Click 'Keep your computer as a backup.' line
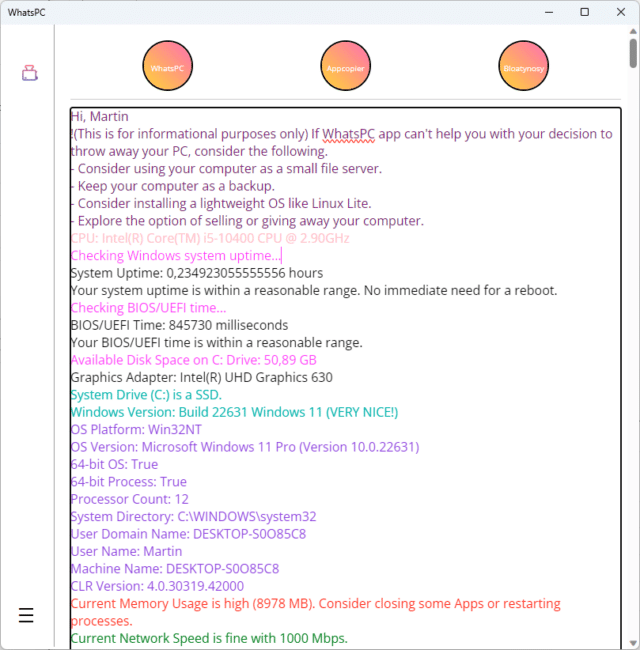Image resolution: width=640 pixels, height=650 pixels. coord(173,186)
